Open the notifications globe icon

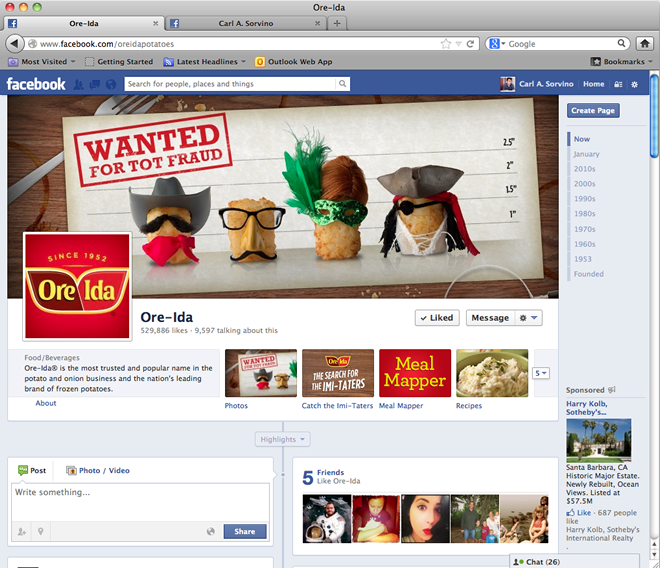click(111, 85)
